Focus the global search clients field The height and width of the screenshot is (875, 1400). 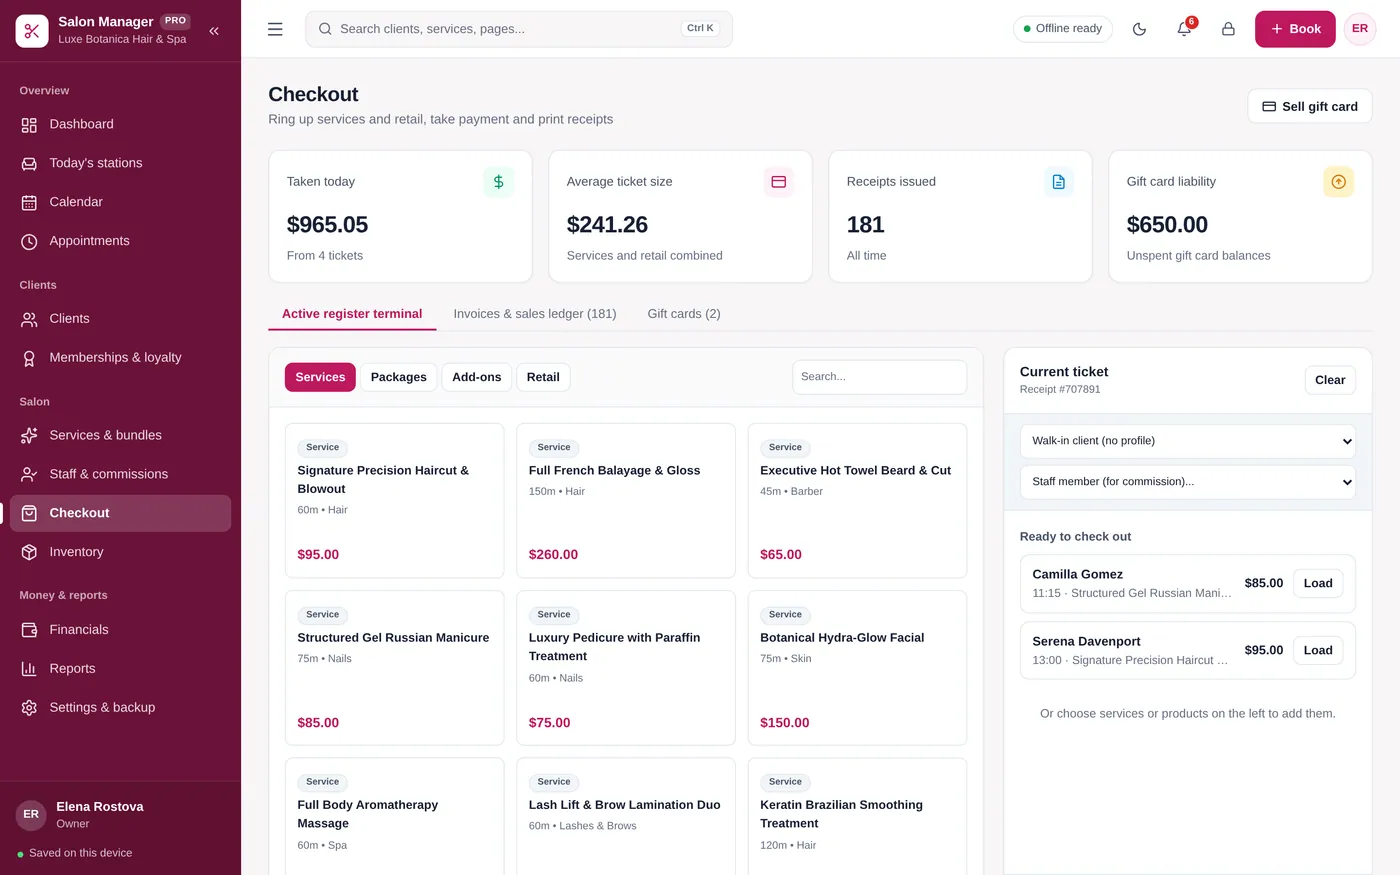(519, 29)
